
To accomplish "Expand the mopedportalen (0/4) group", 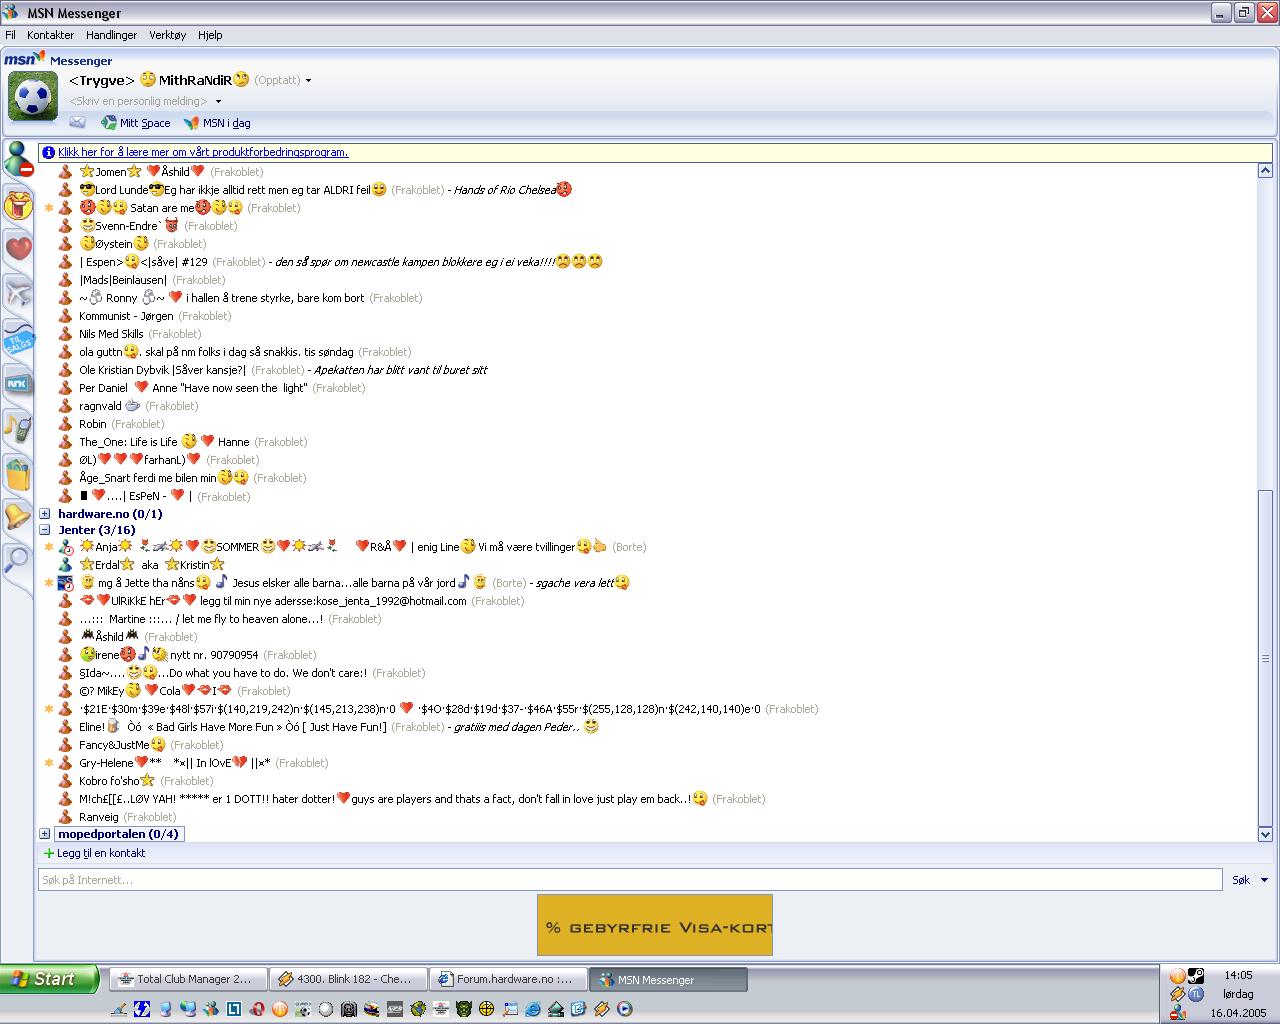I will tap(44, 834).
